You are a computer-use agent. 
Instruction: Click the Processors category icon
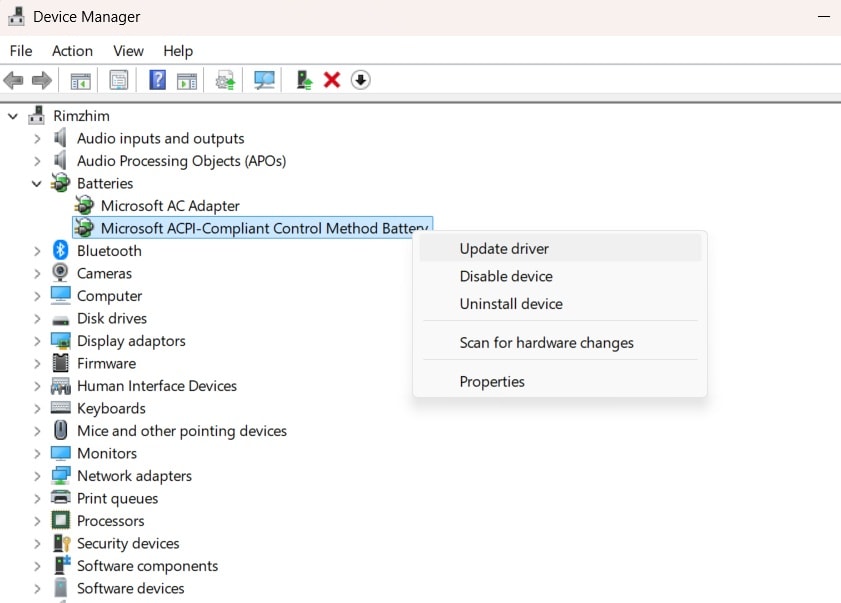[x=61, y=520]
